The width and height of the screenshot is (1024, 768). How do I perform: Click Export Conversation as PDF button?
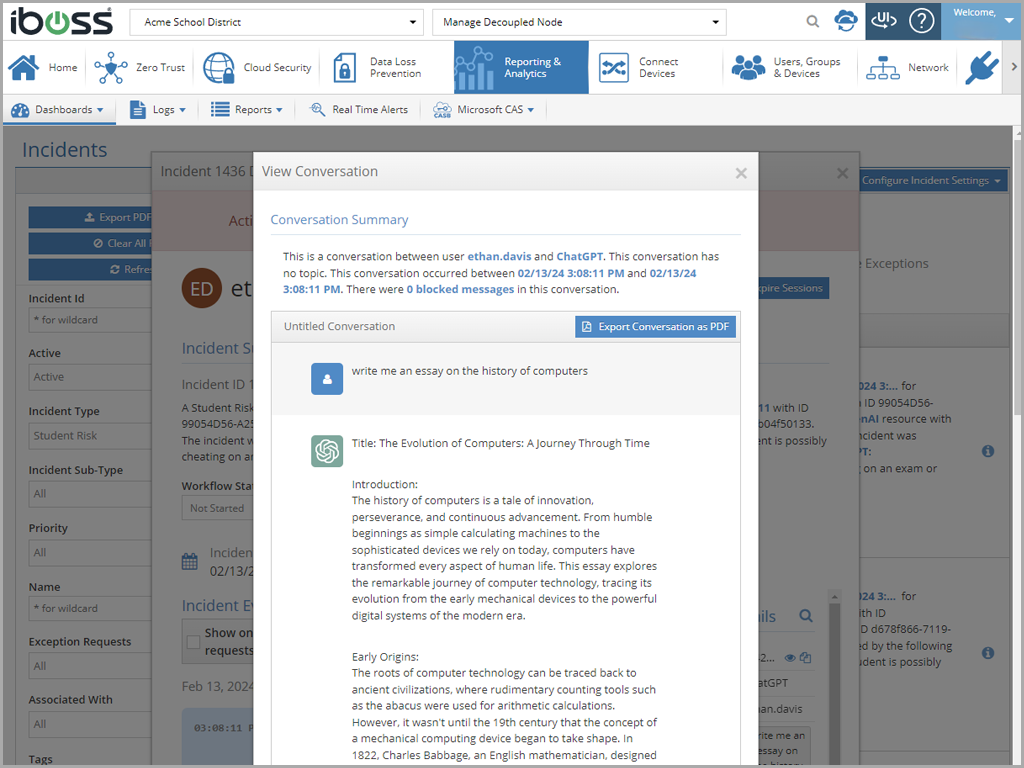655,327
